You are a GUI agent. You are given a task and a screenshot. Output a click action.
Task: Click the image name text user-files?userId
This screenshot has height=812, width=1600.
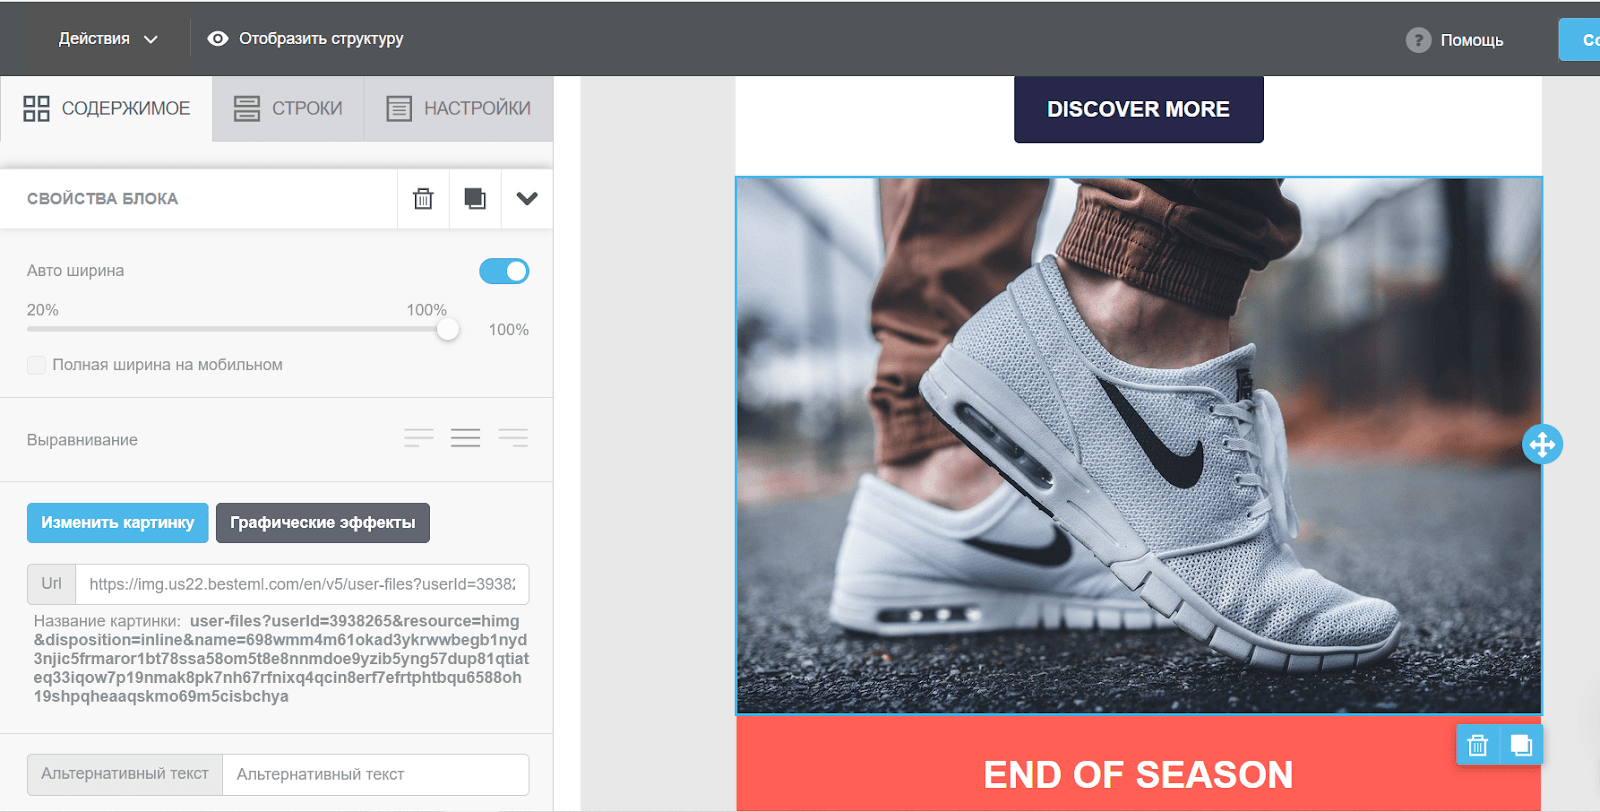point(281,659)
